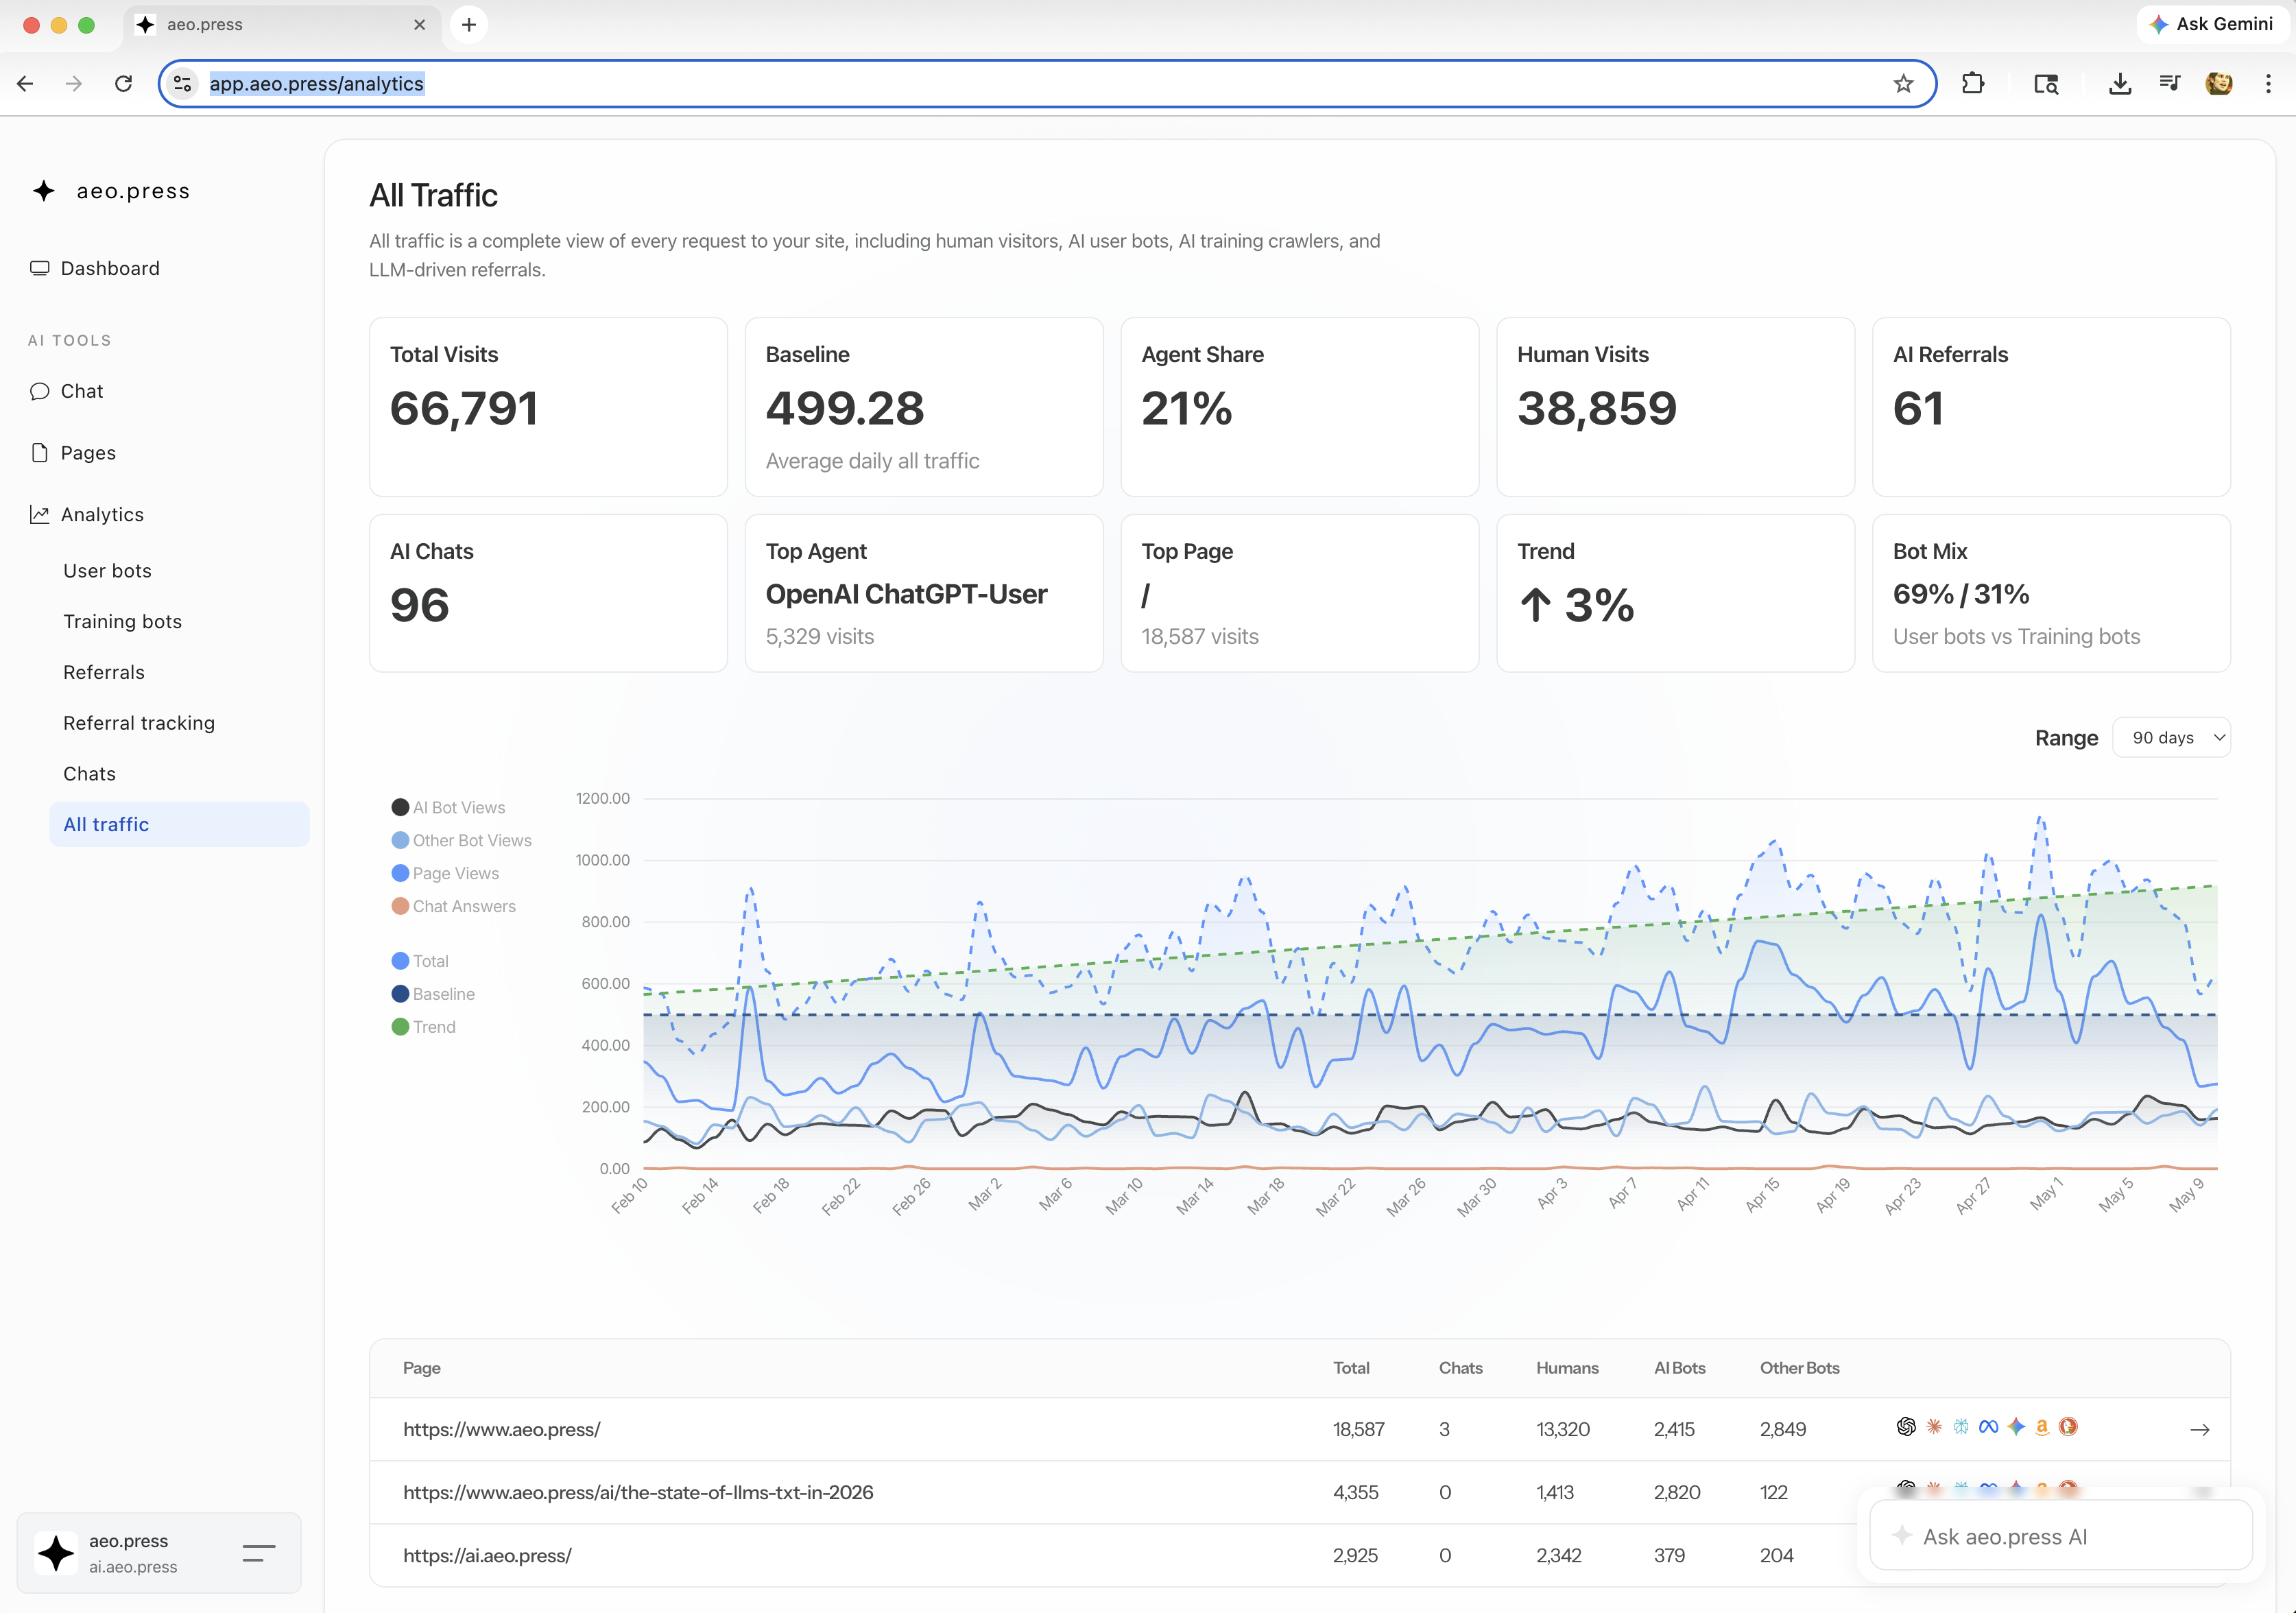This screenshot has height=1613, width=2296.
Task: Open Referral tracking in the sidebar
Action: (139, 723)
